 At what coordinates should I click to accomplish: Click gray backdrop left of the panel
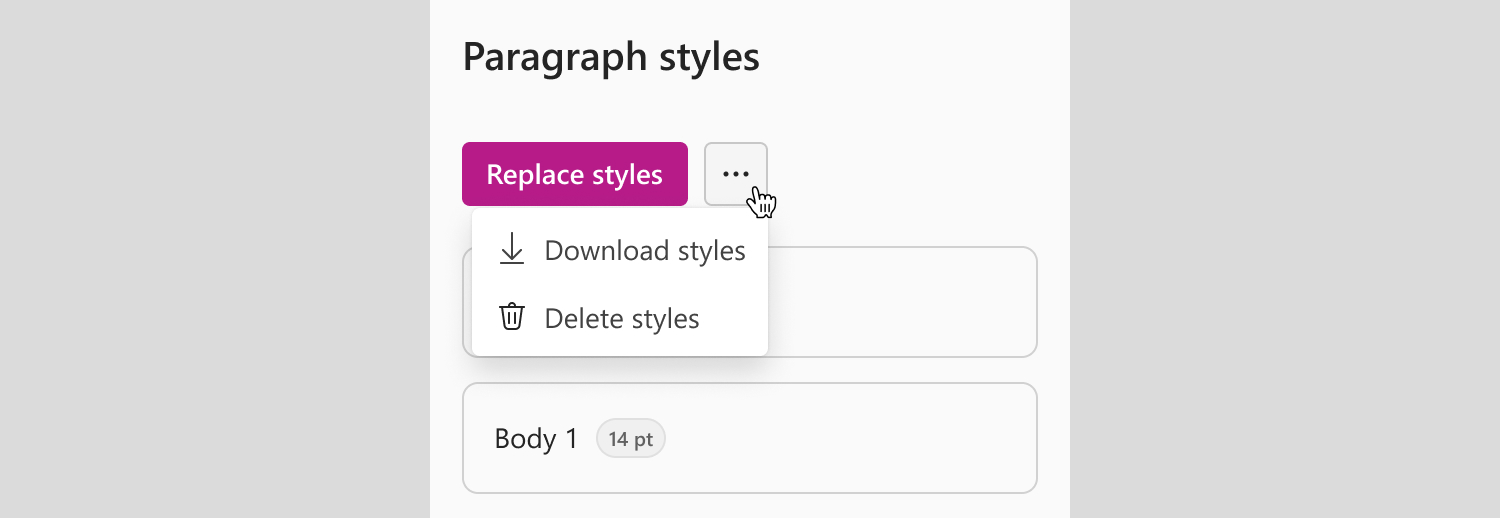point(215,259)
